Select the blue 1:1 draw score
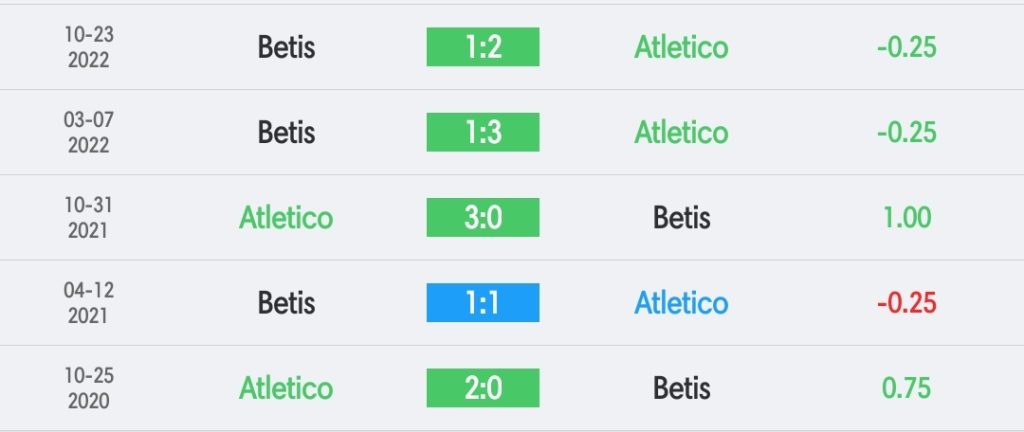 coord(483,303)
